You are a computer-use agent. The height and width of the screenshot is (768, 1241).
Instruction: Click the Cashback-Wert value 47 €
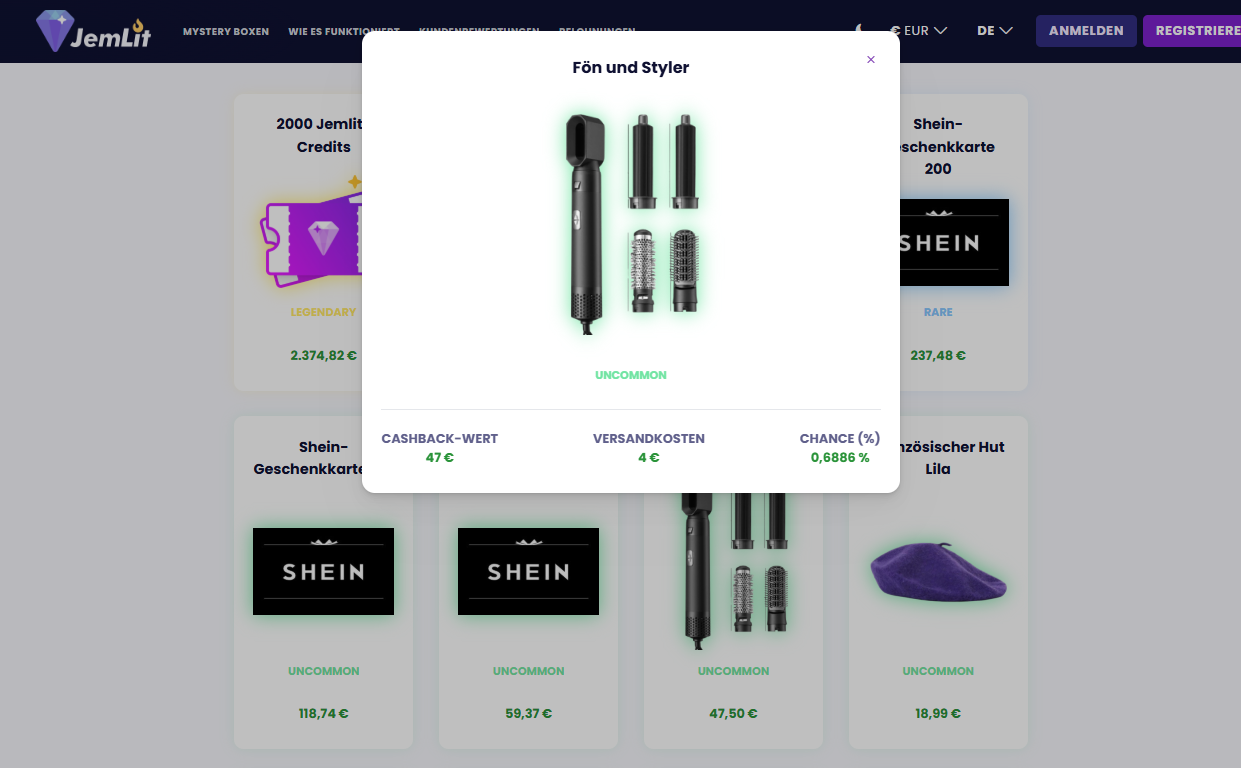pos(440,457)
